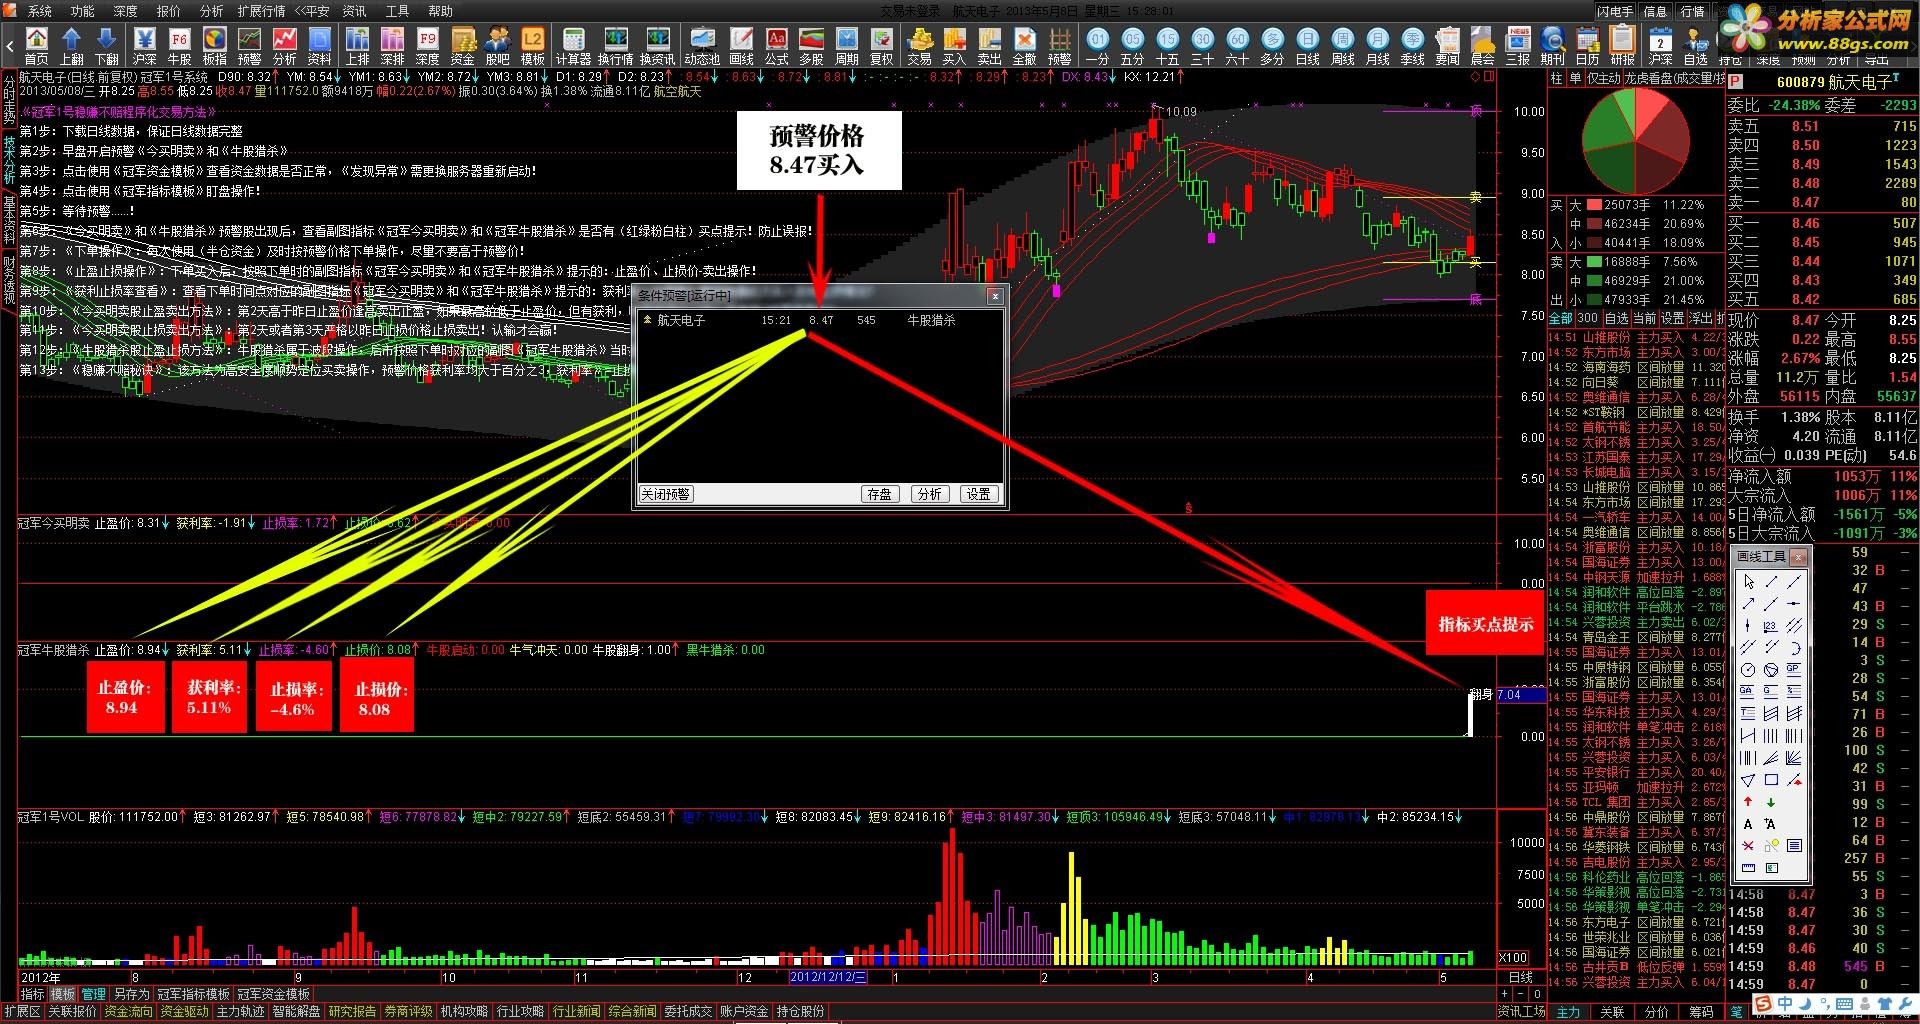The image size is (1920, 1024).
Task: Click the 存盘 save button
Action: pyautogui.click(x=880, y=494)
